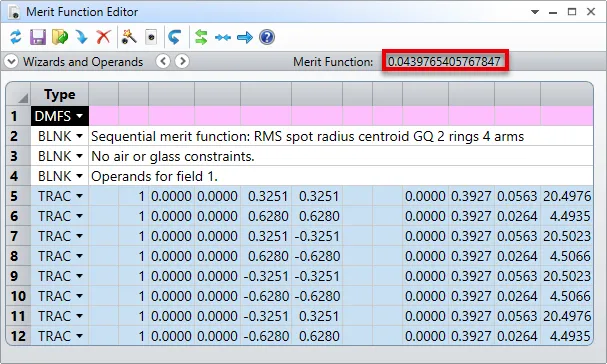Click the green double-arrows Update icon
607x364 pixels.
click(x=201, y=37)
